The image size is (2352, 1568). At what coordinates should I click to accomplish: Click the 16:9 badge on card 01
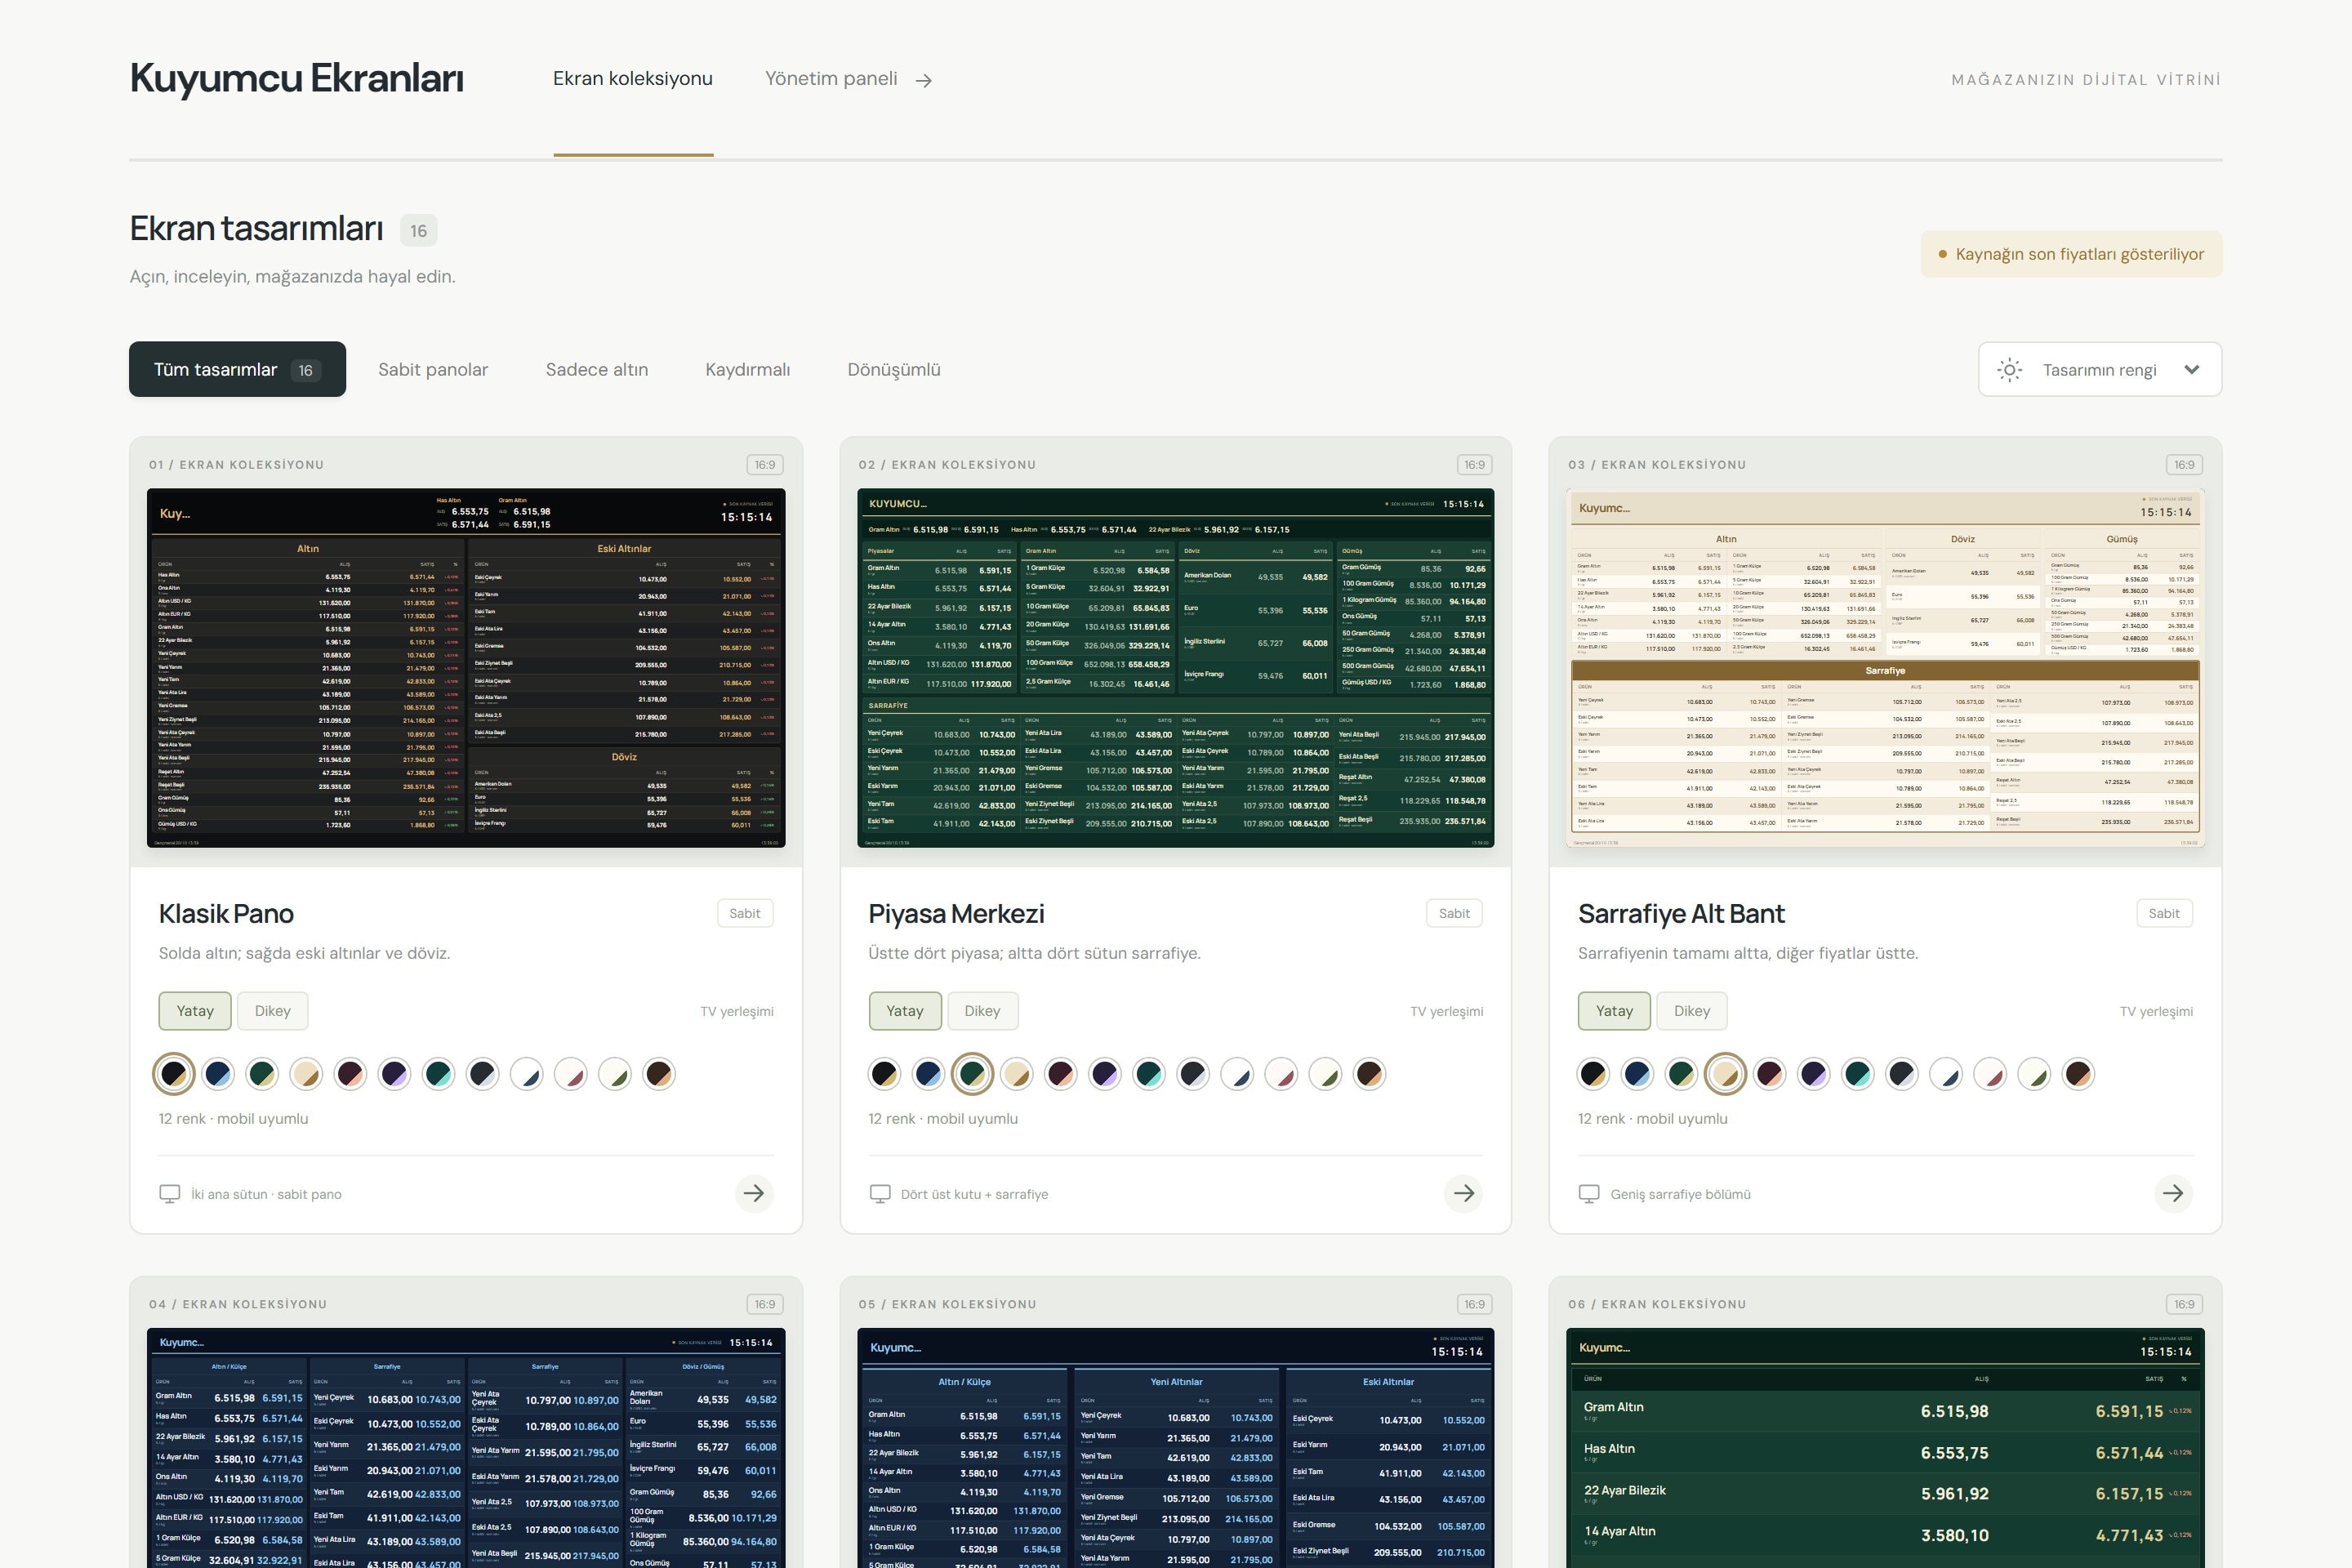765,465
